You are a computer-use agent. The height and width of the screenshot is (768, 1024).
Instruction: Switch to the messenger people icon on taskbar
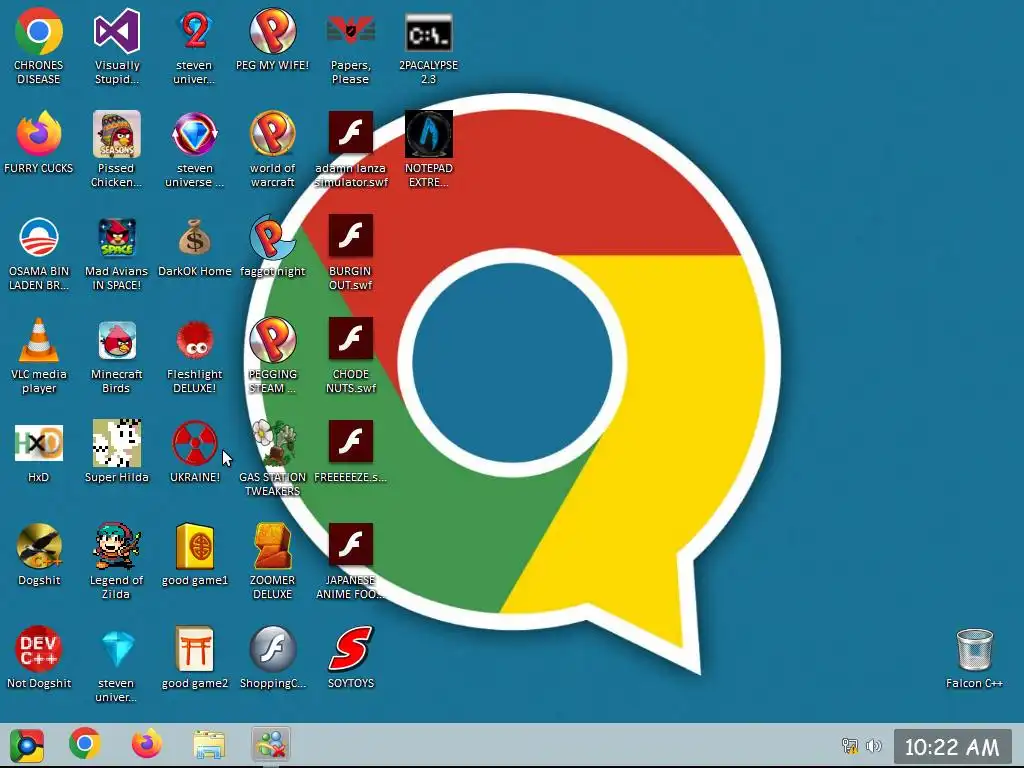click(x=270, y=745)
